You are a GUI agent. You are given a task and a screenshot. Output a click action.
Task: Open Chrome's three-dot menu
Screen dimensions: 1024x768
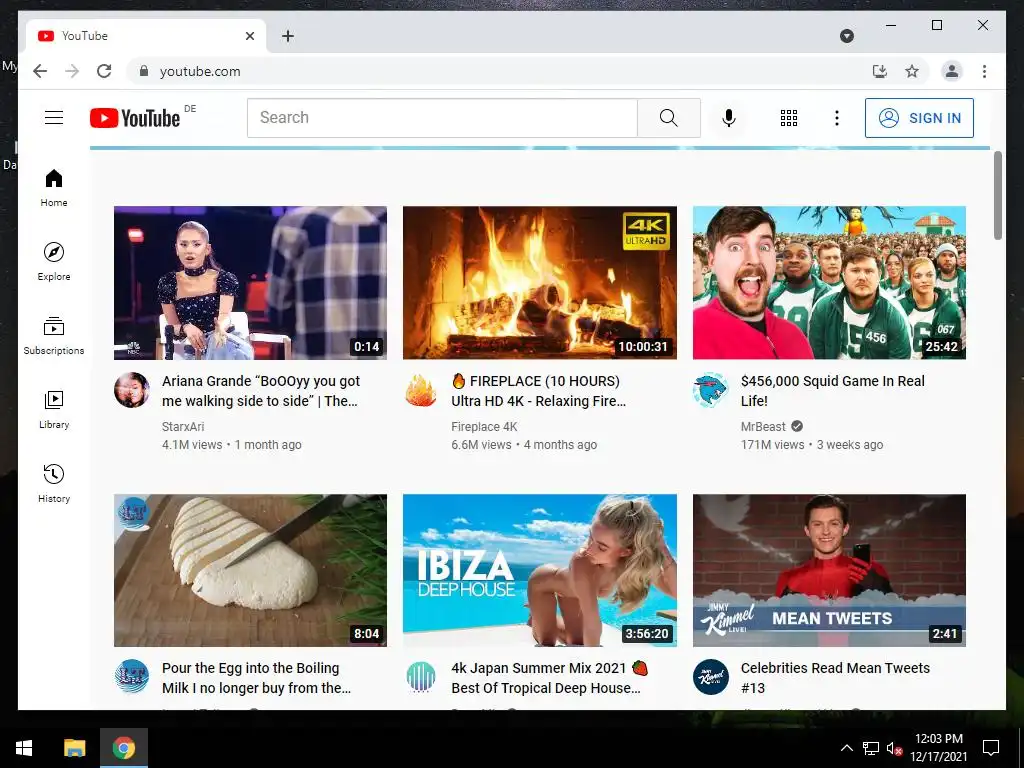984,71
